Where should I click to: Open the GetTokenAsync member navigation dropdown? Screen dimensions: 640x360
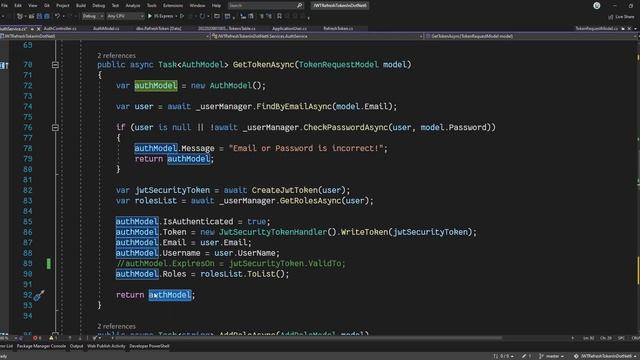532,36
